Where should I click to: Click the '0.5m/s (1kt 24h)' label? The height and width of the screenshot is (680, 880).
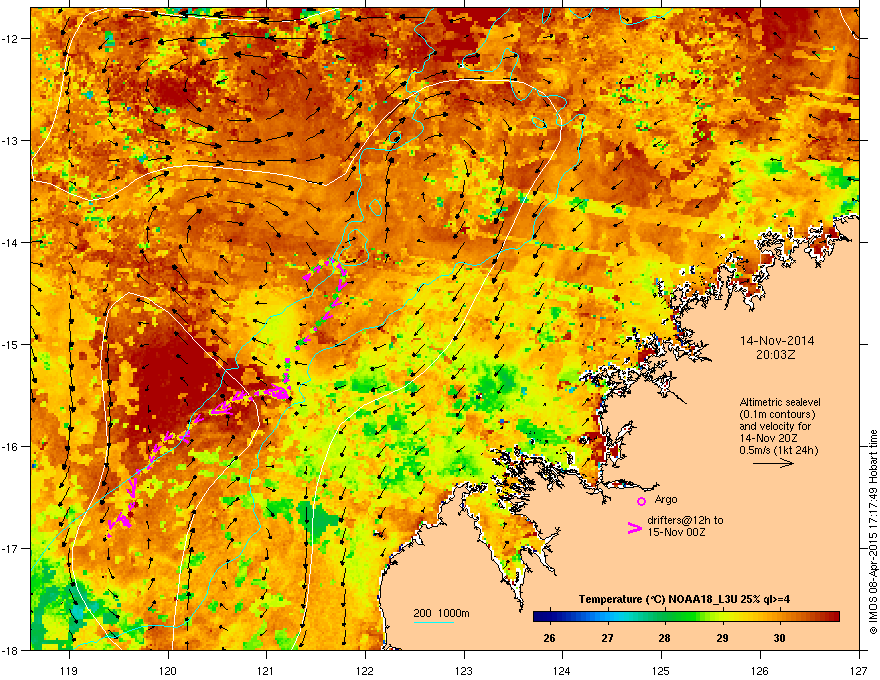[x=778, y=450]
